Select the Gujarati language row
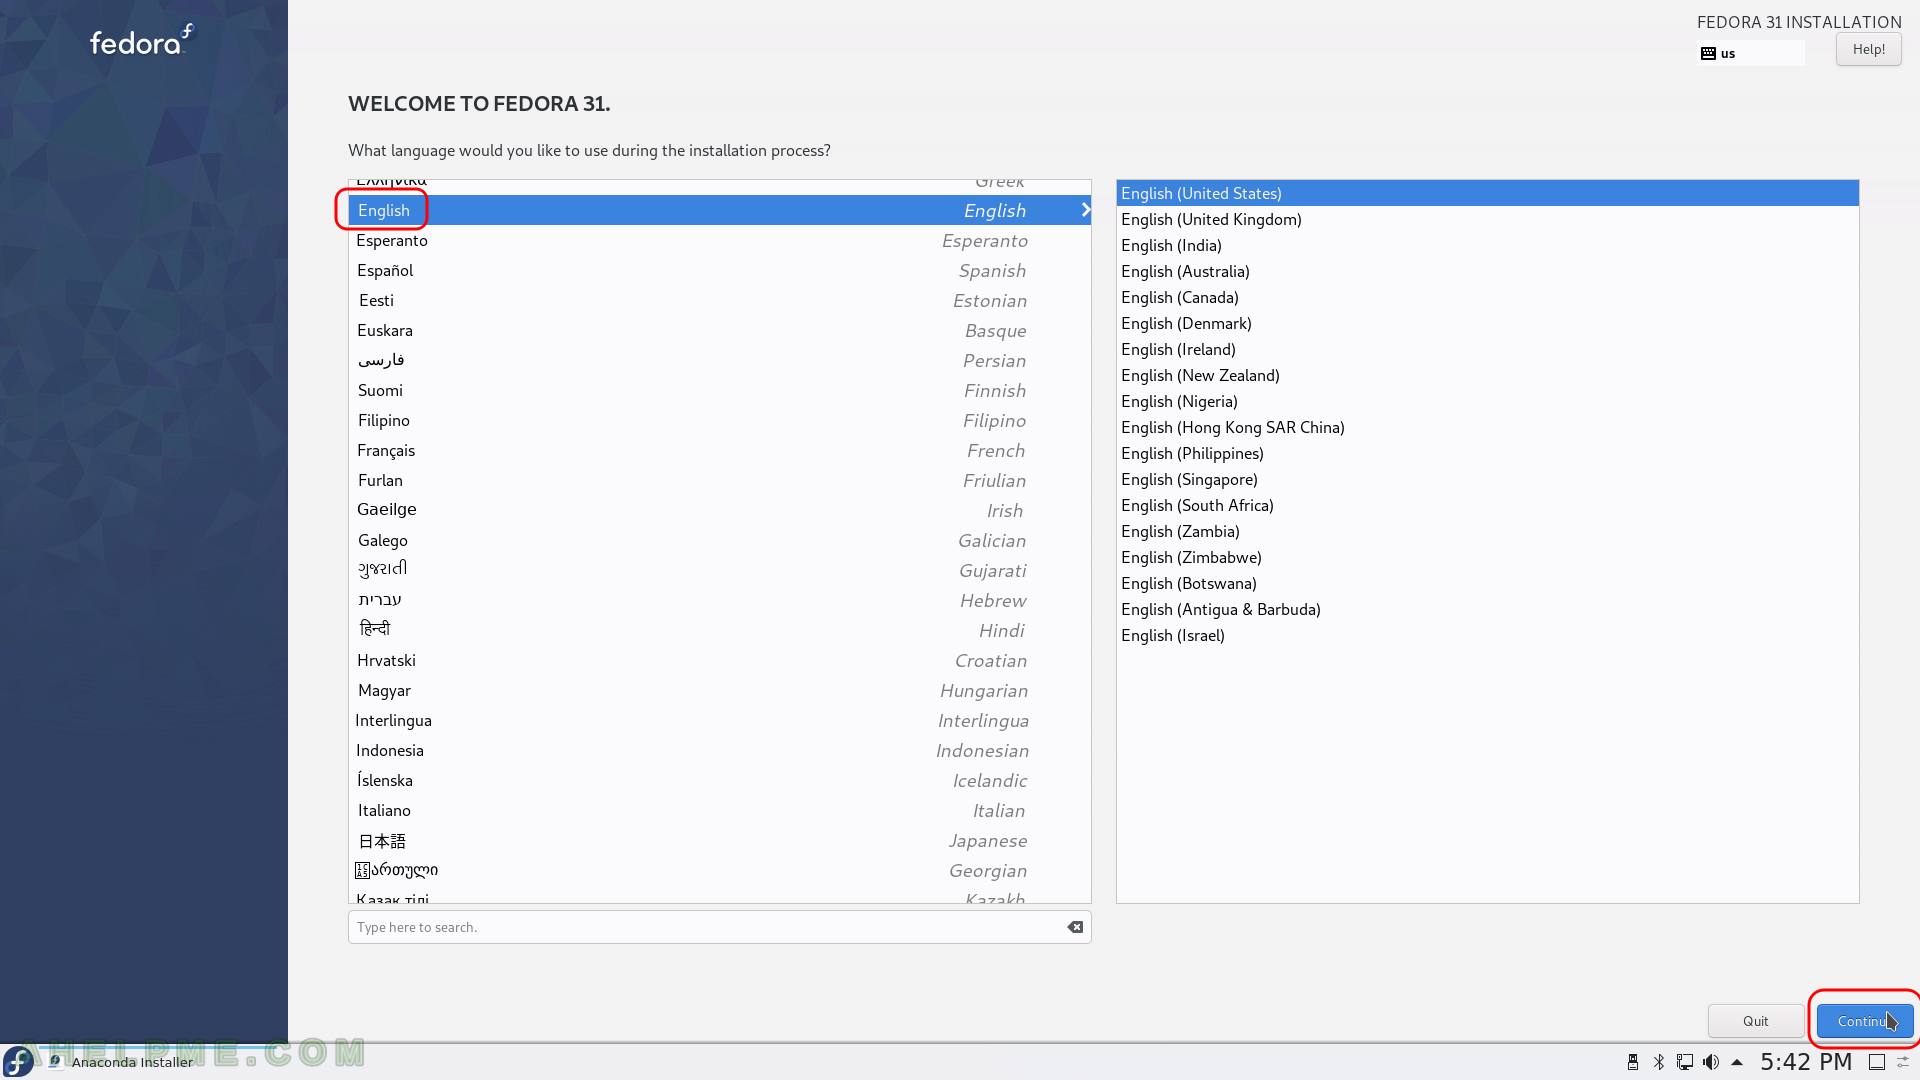Screen dimensions: 1920x1080 point(719,570)
